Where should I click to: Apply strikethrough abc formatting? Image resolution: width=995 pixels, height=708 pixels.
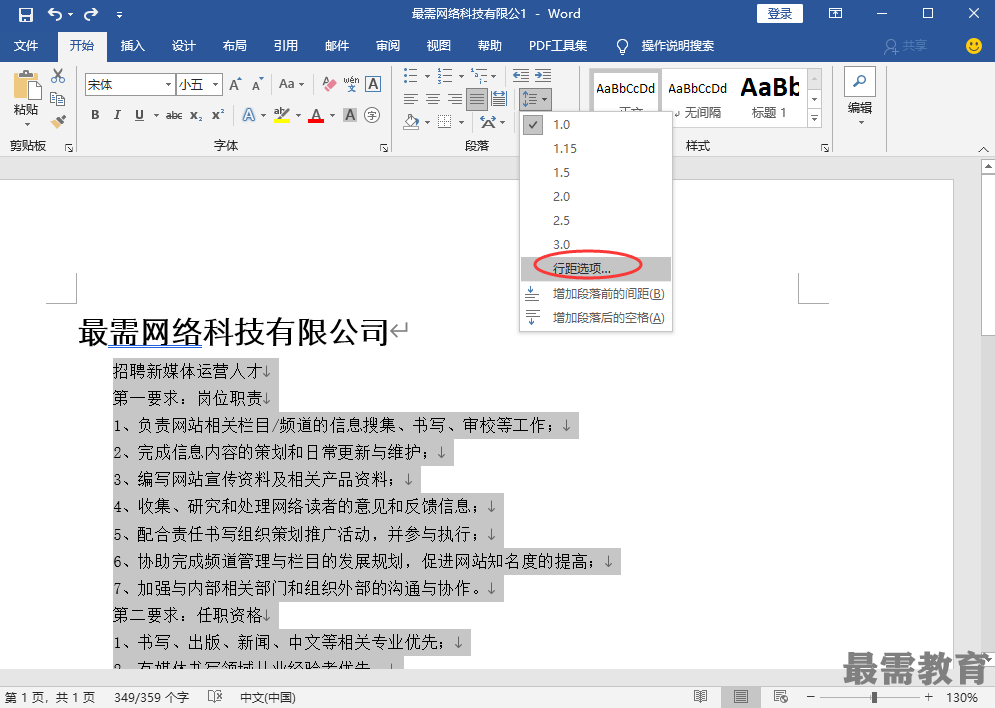(174, 115)
